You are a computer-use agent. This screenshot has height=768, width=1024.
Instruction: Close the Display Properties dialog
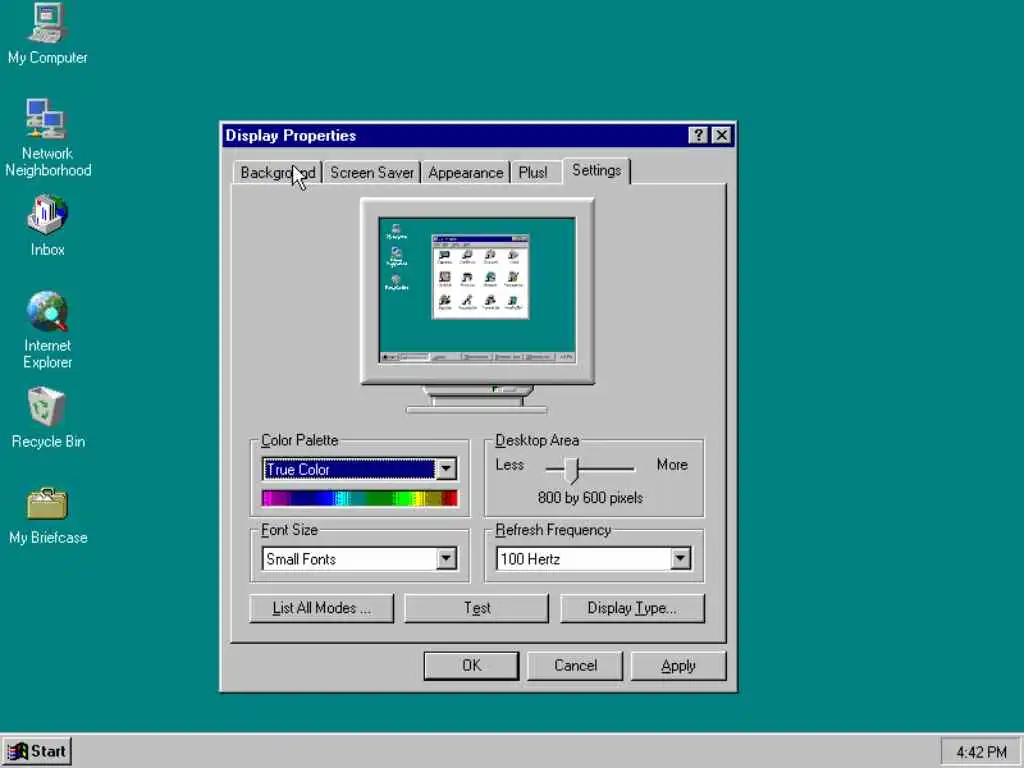click(x=721, y=135)
